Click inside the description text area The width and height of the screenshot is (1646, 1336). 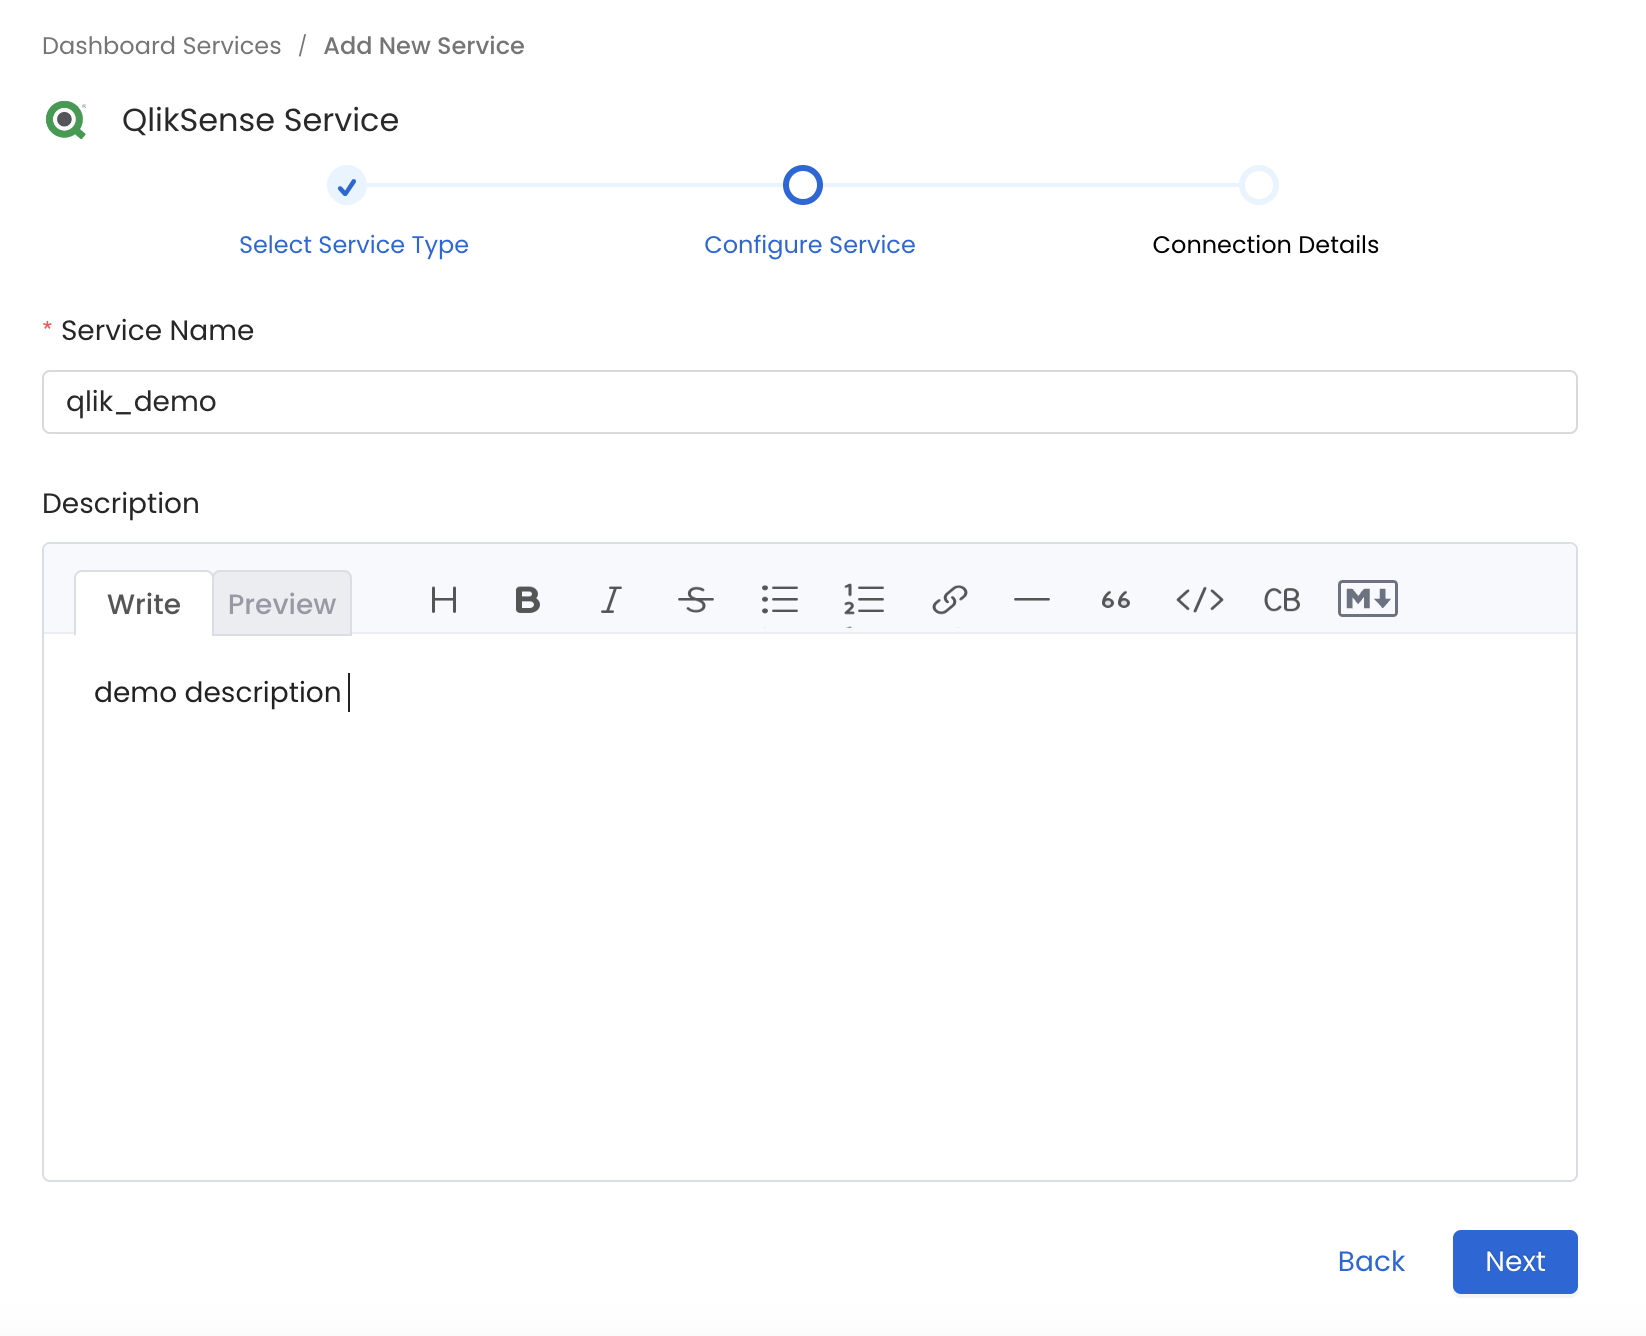coord(809,900)
